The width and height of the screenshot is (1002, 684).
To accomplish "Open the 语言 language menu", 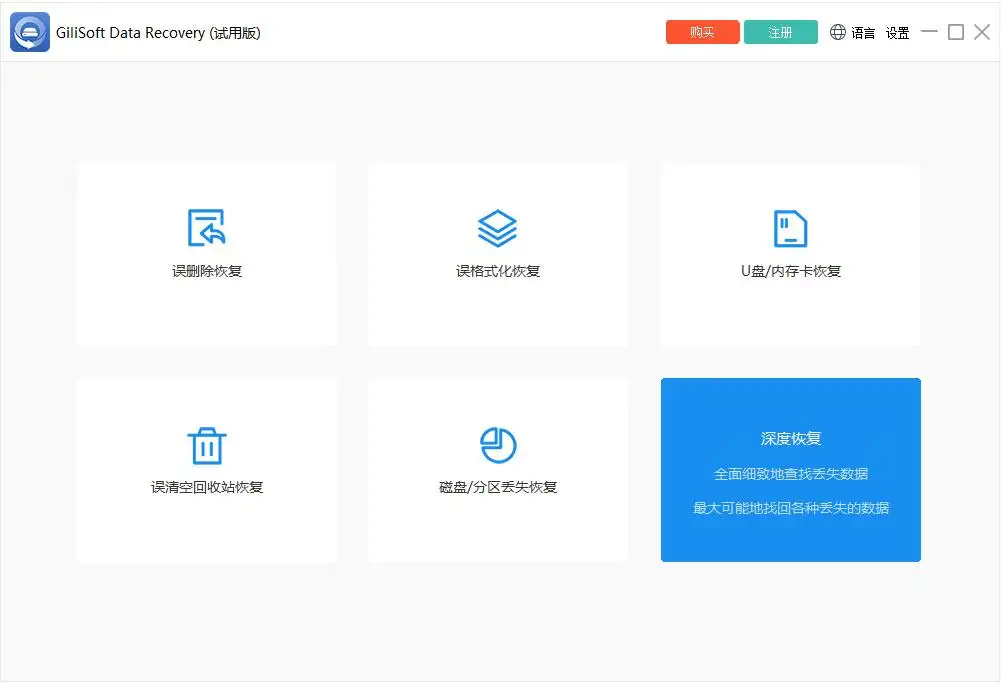I will point(863,33).
